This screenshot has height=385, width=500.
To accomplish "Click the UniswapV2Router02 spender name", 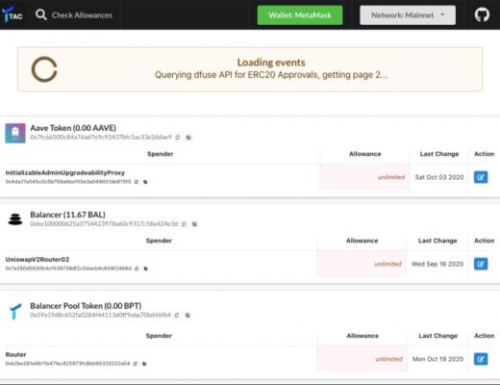I will pos(37,259).
